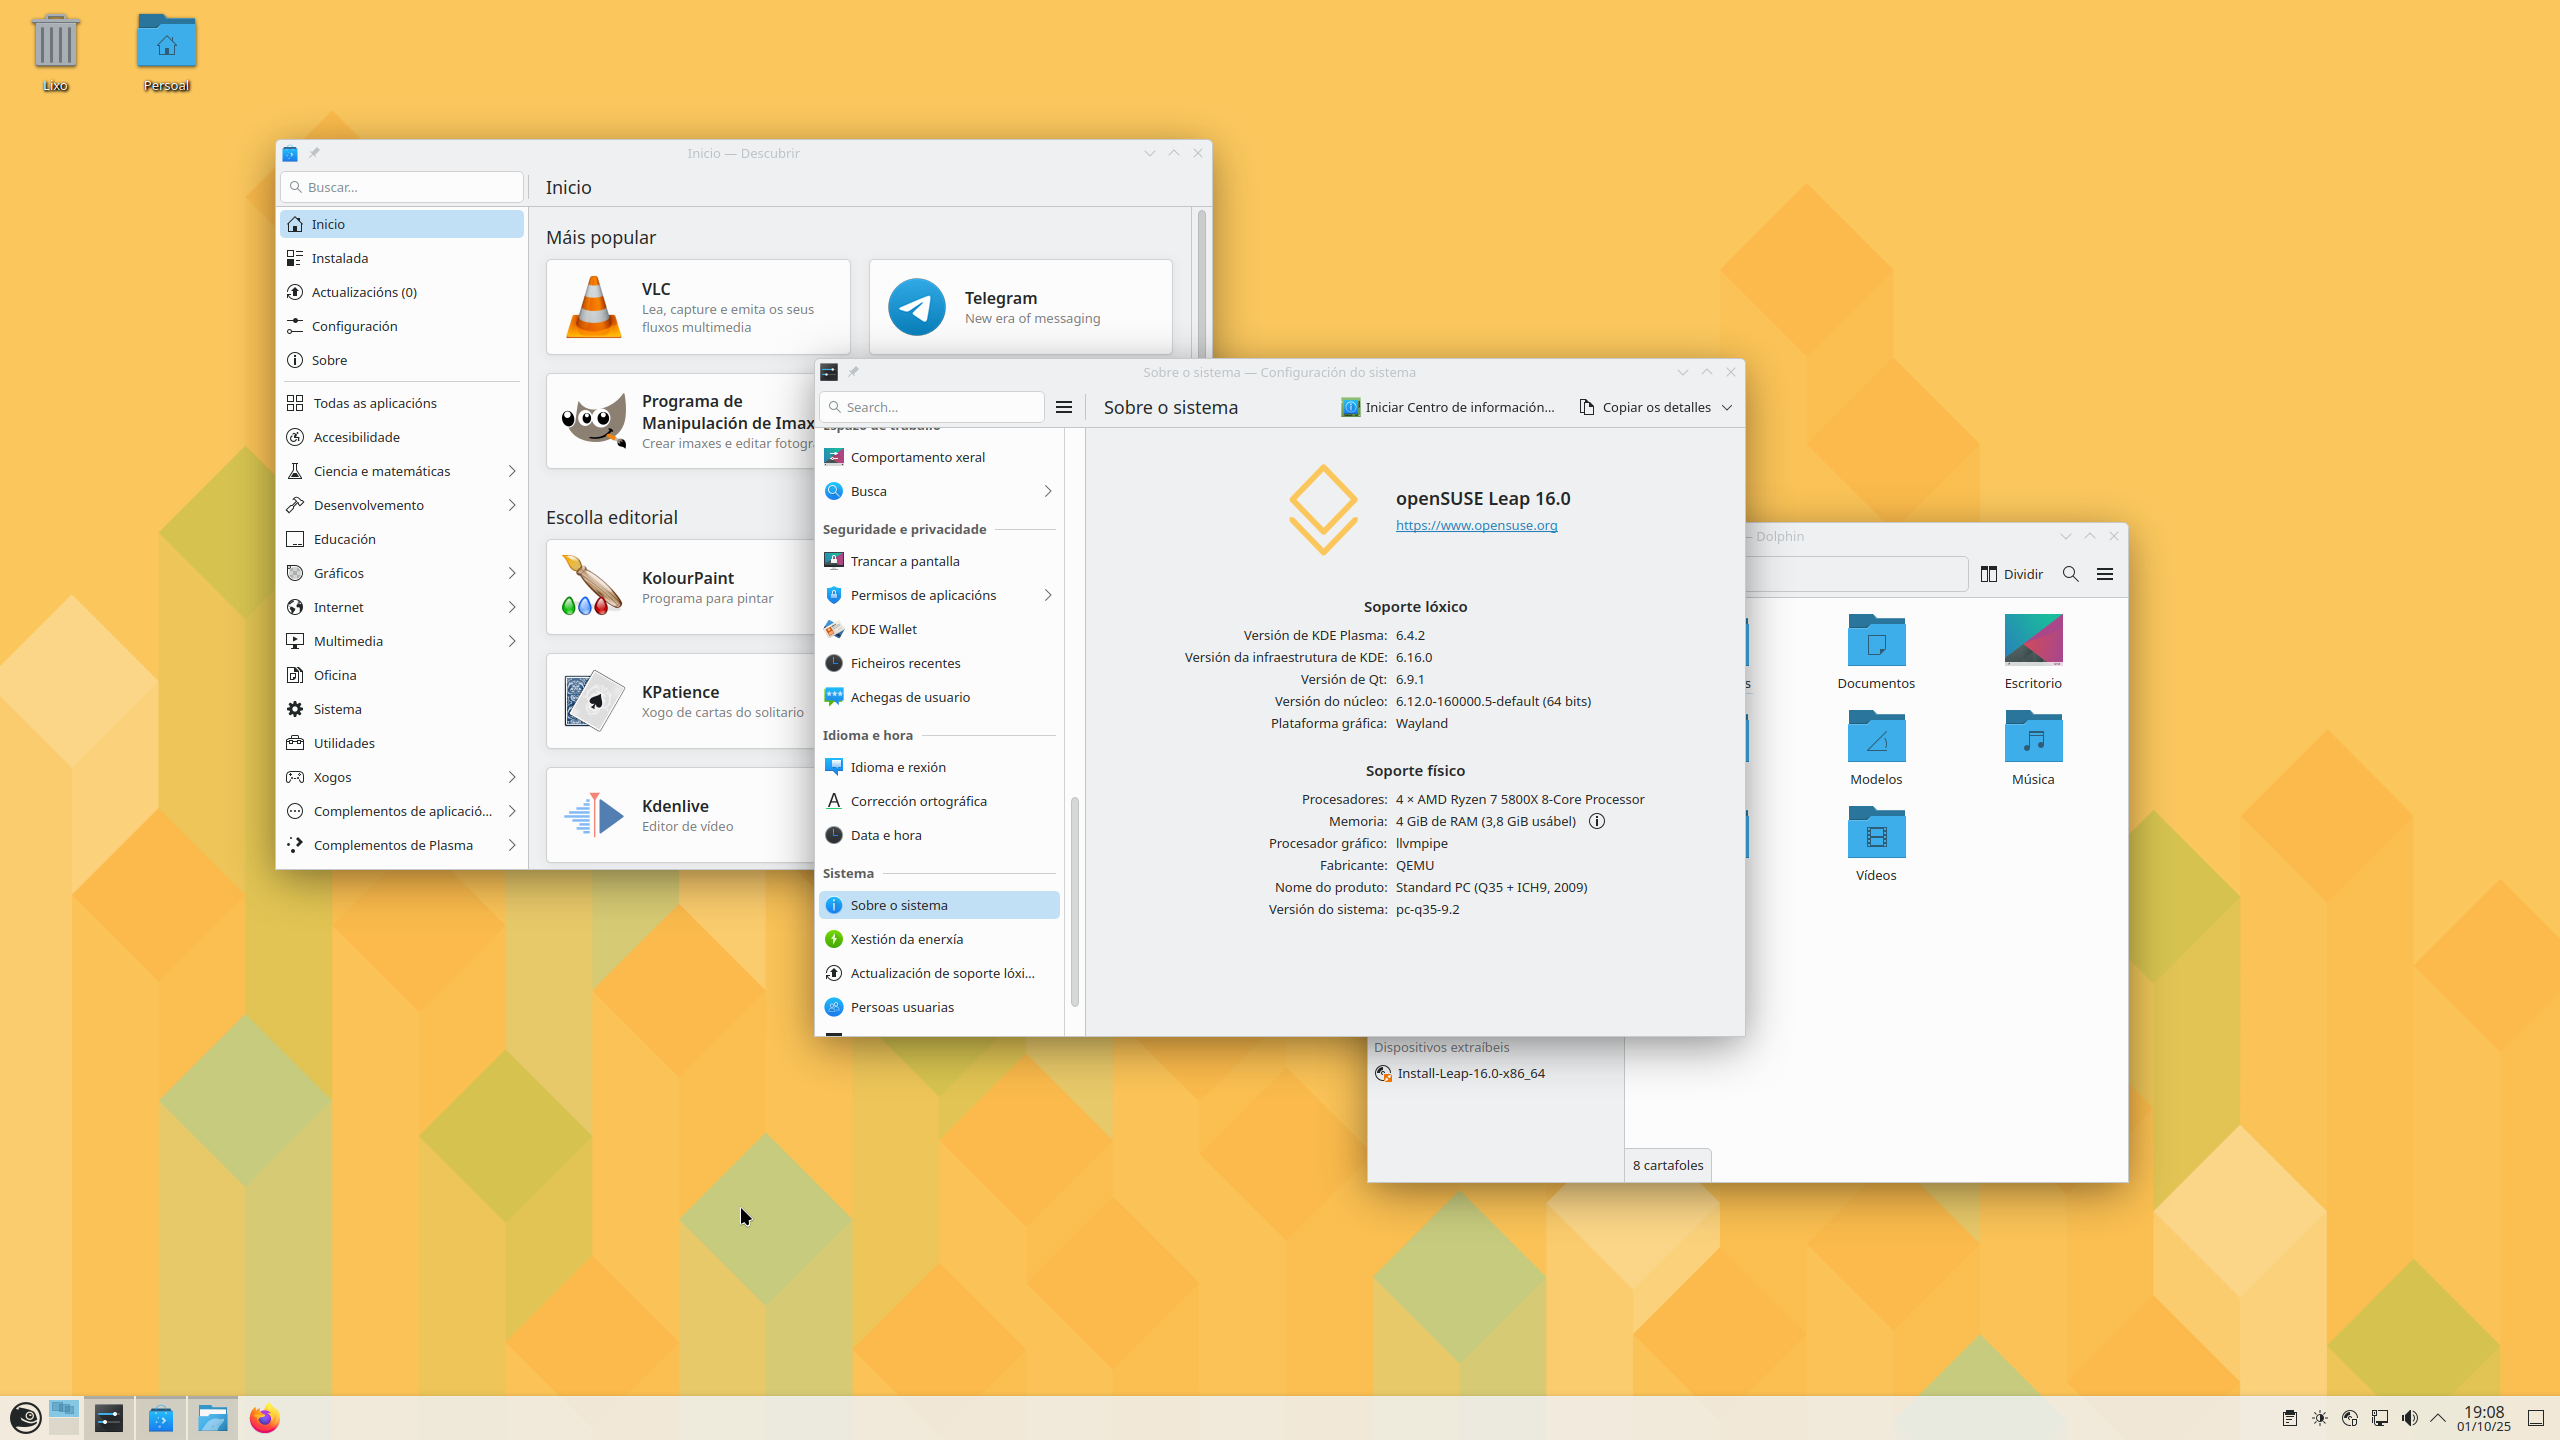Screen dimensions: 2560x1440
Task: Click the Firefox icon in the taskbar
Action: pyautogui.click(x=264, y=1418)
